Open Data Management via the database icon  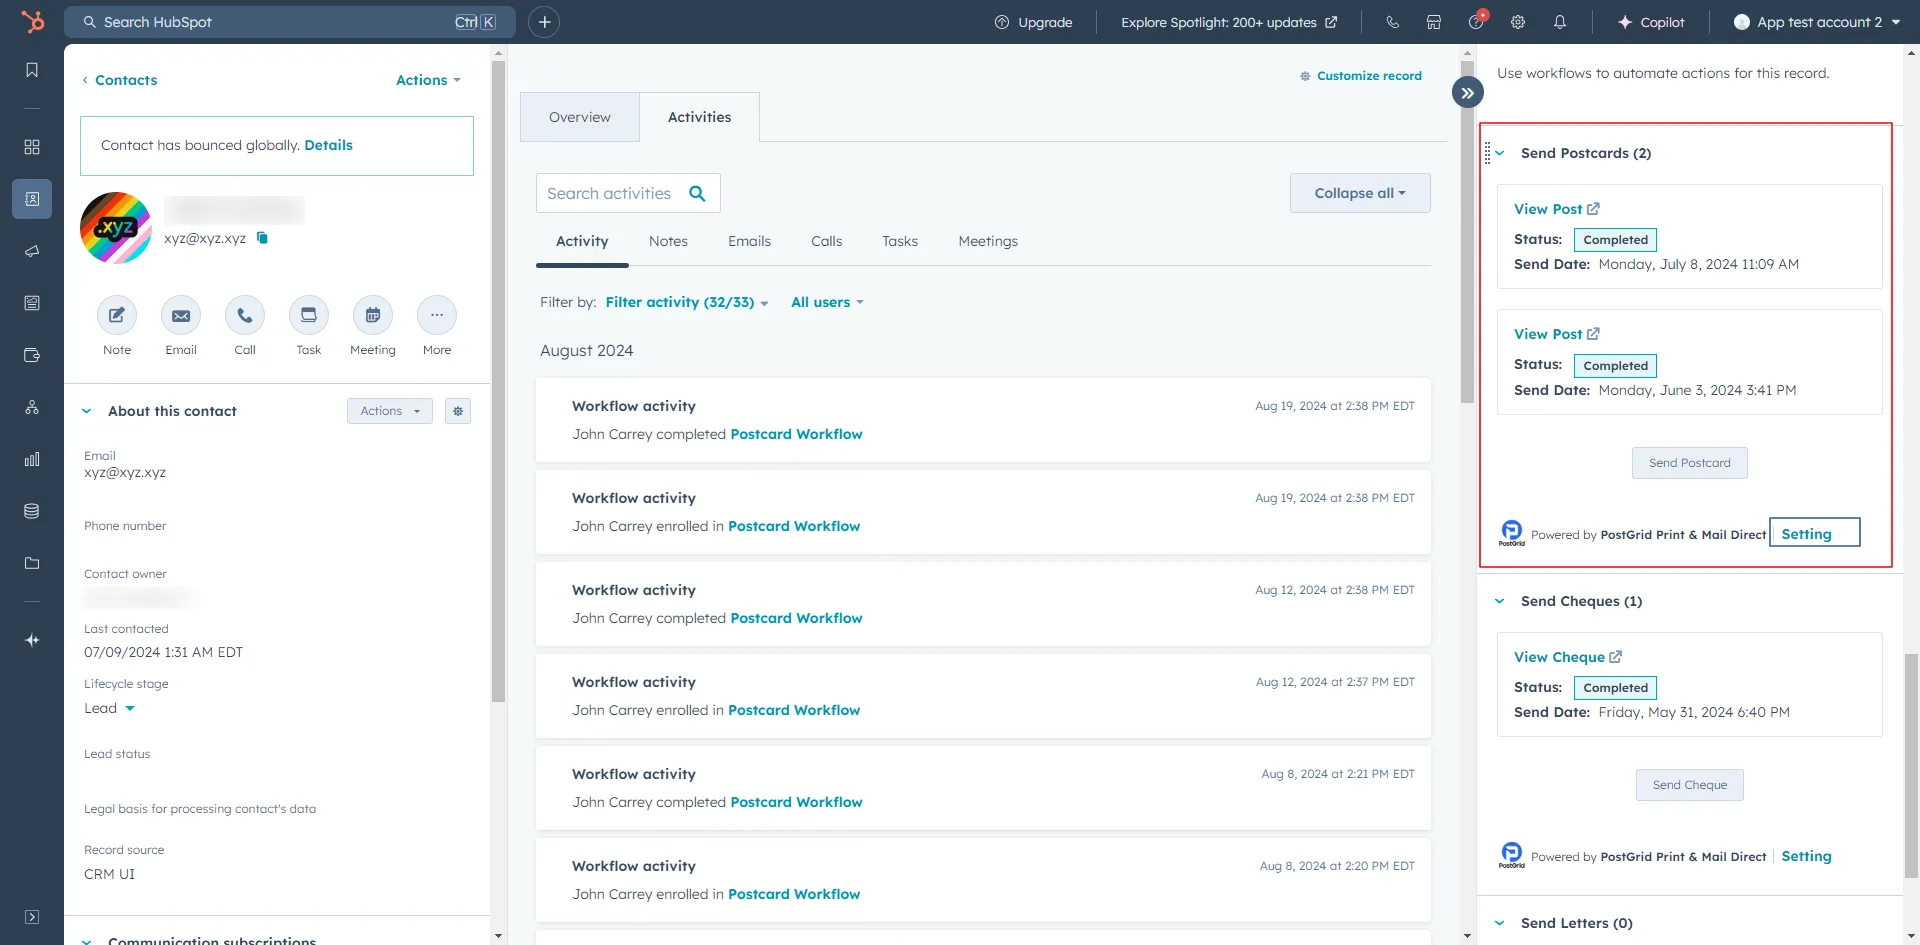(x=31, y=511)
